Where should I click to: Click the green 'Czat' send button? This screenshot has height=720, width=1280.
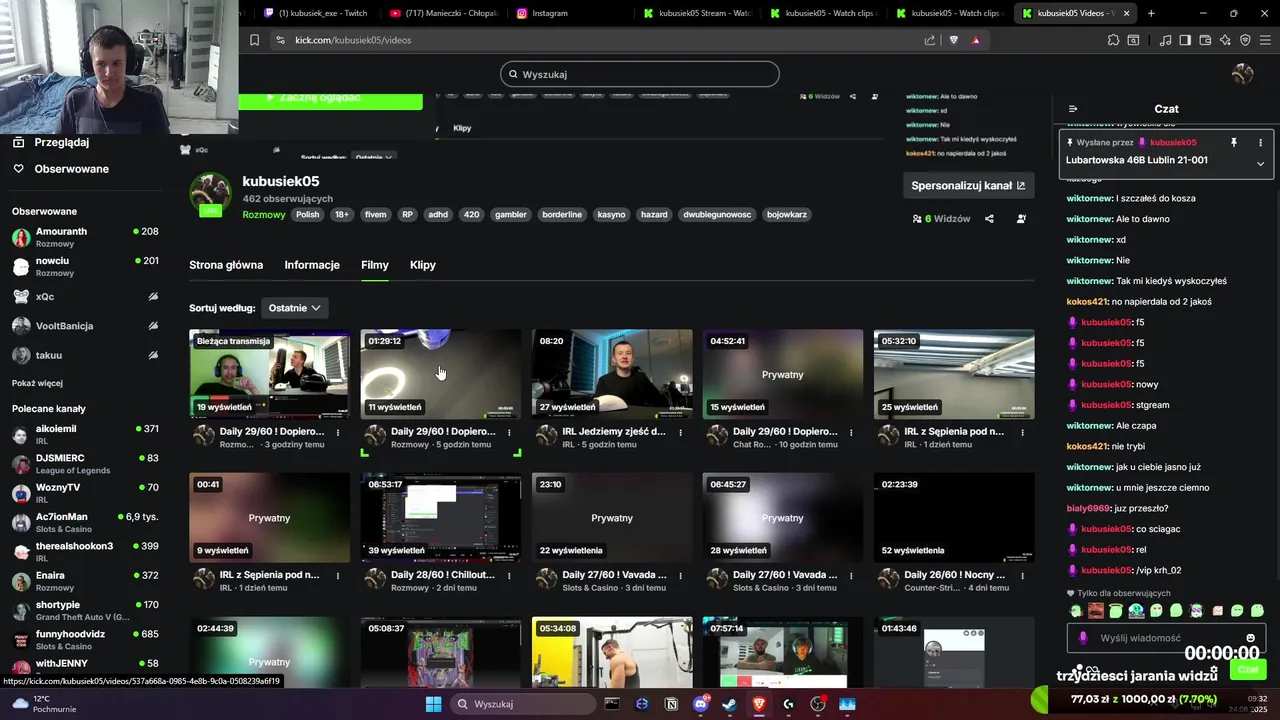[1248, 670]
